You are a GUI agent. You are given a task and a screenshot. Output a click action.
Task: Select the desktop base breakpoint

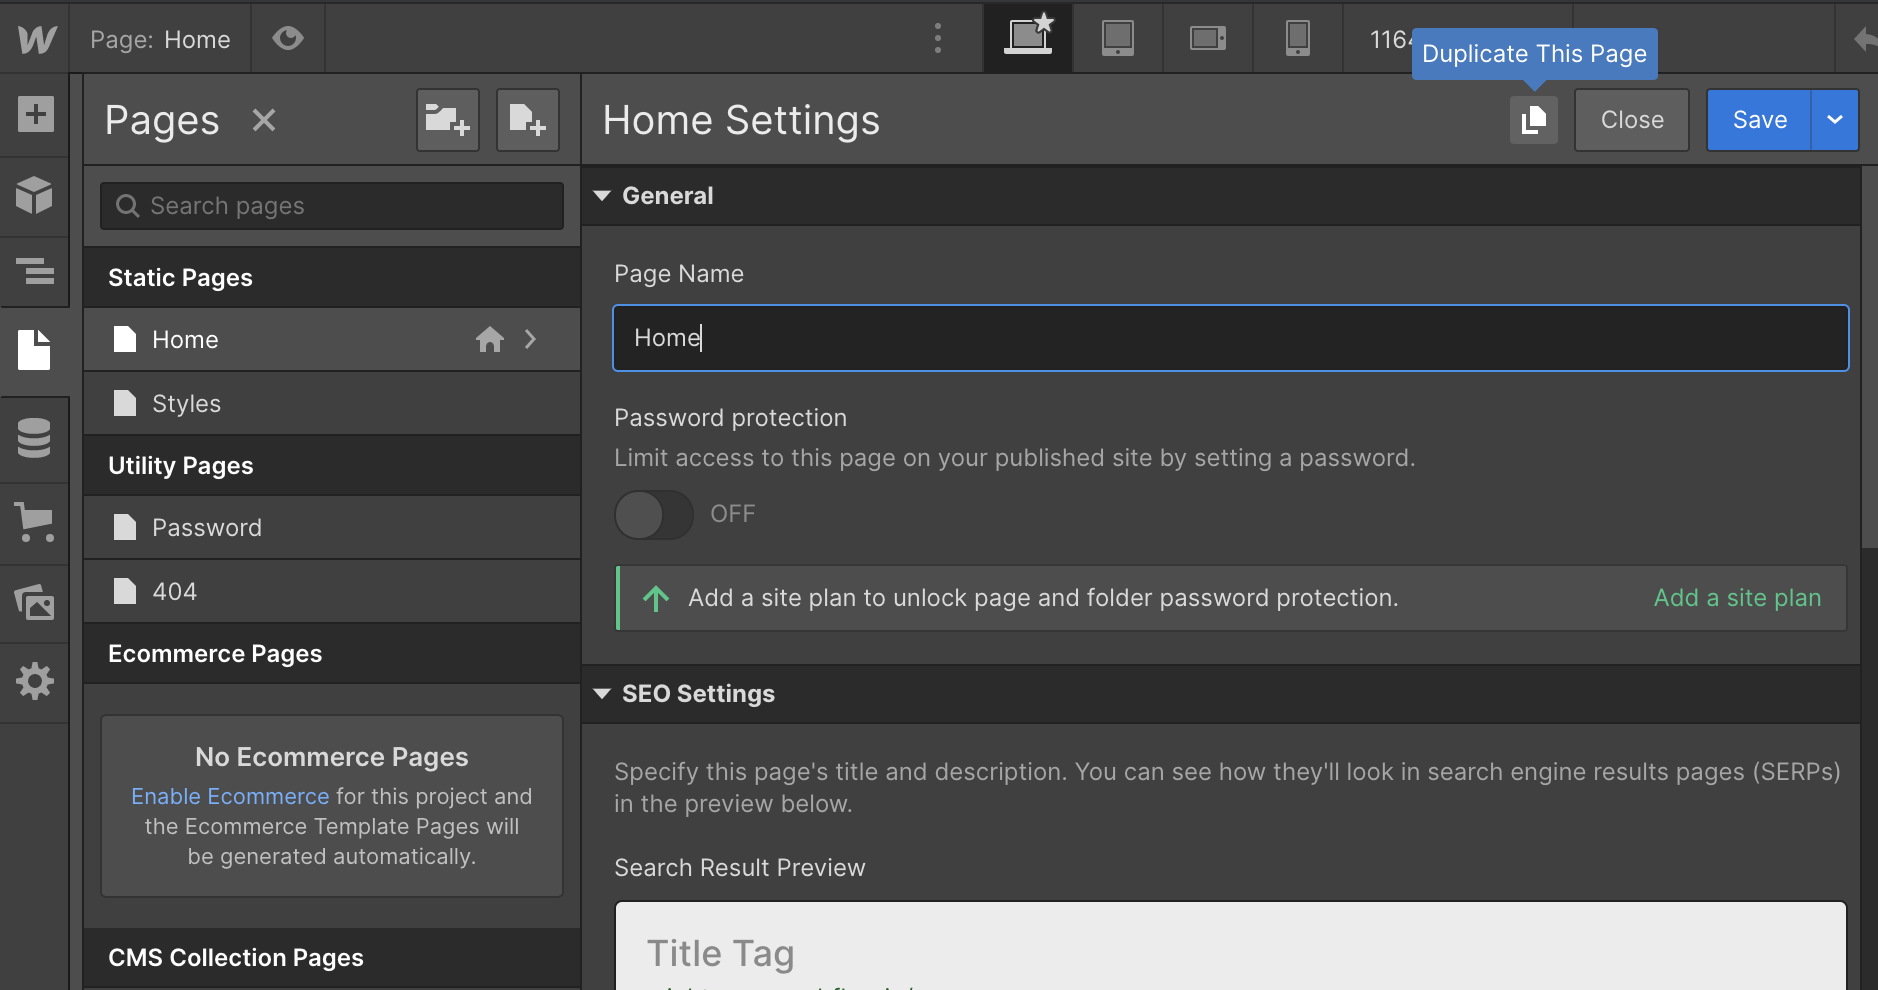pos(1029,38)
